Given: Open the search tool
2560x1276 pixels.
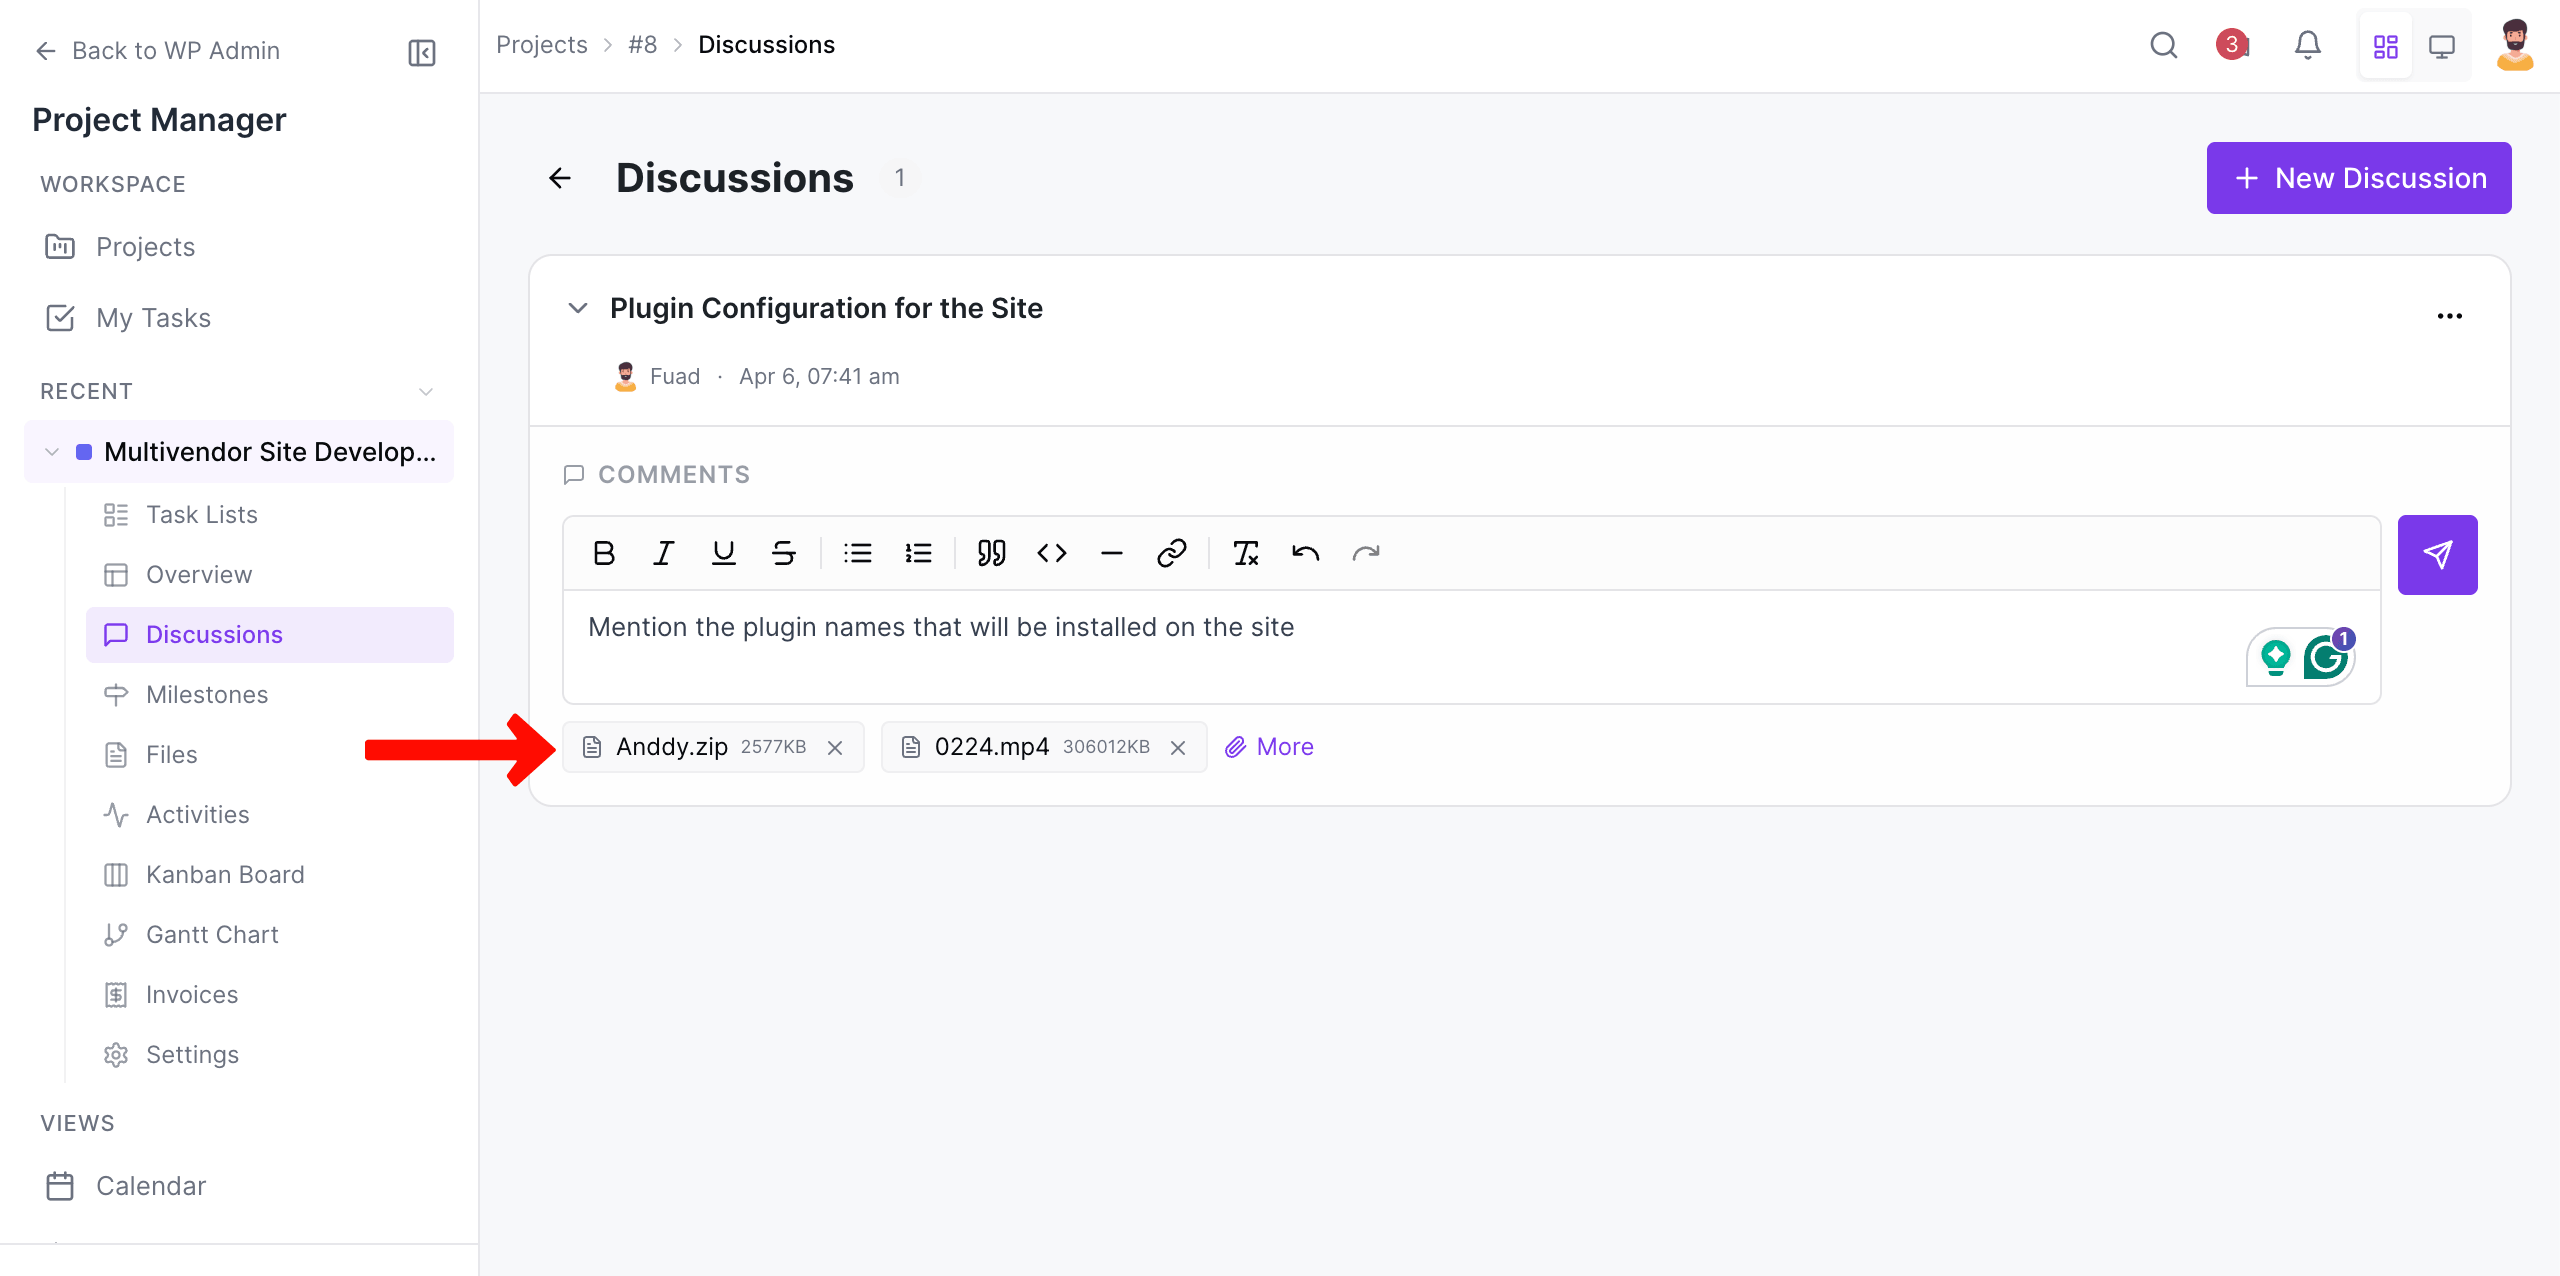Looking at the screenshot, I should [x=2164, y=45].
